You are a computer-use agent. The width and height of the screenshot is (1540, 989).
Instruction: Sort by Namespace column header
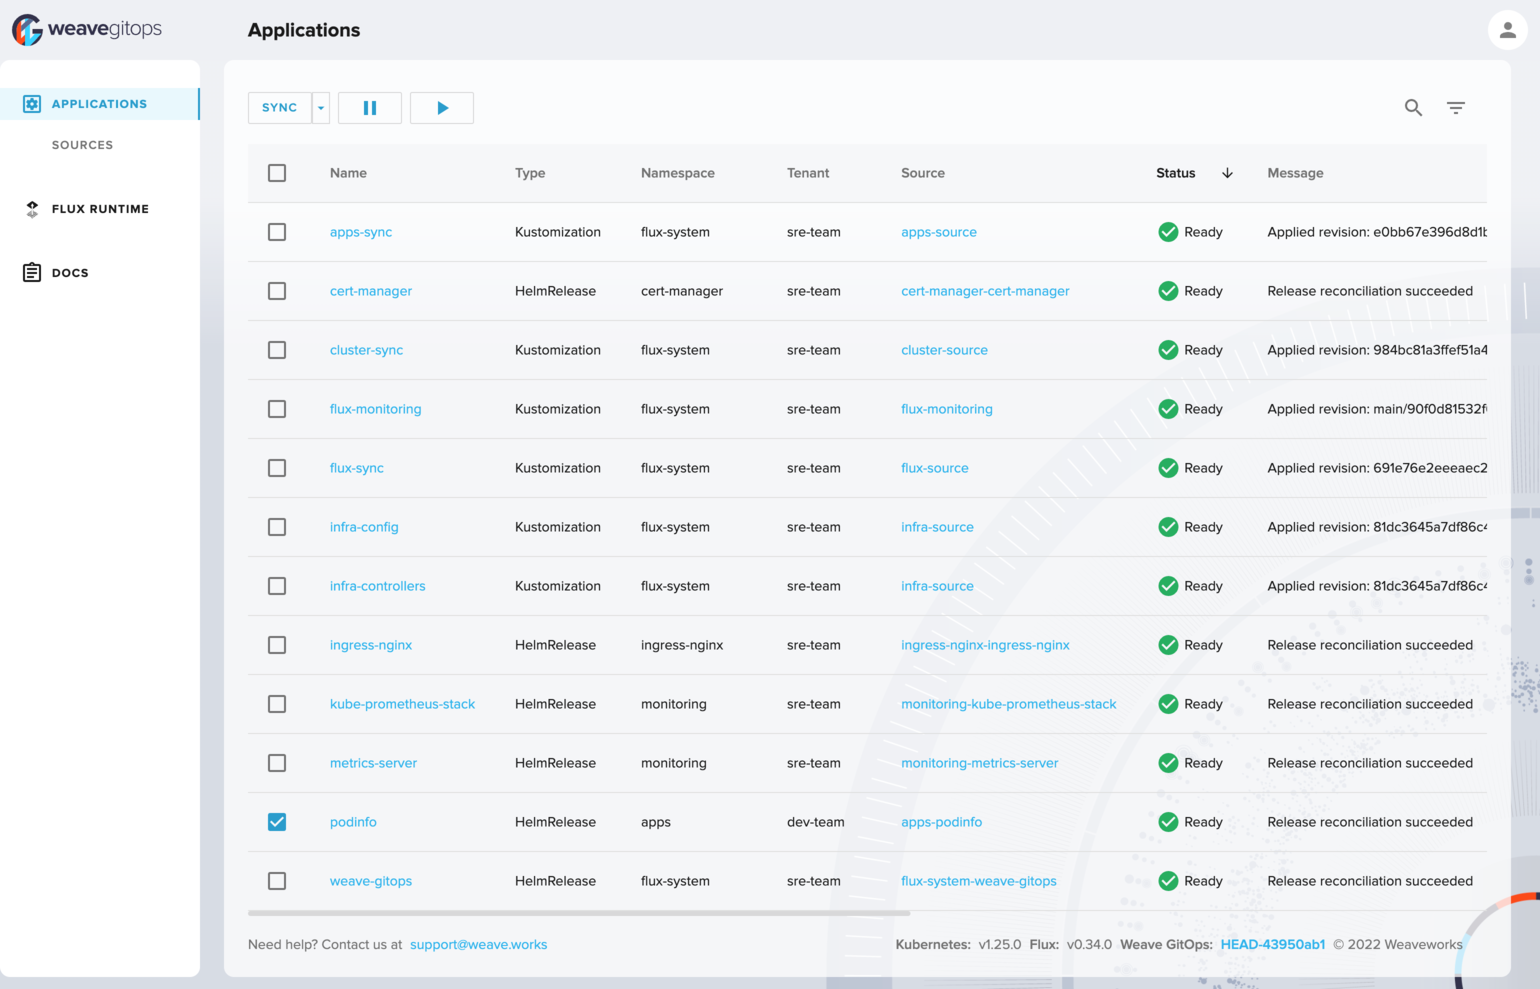[678, 173]
